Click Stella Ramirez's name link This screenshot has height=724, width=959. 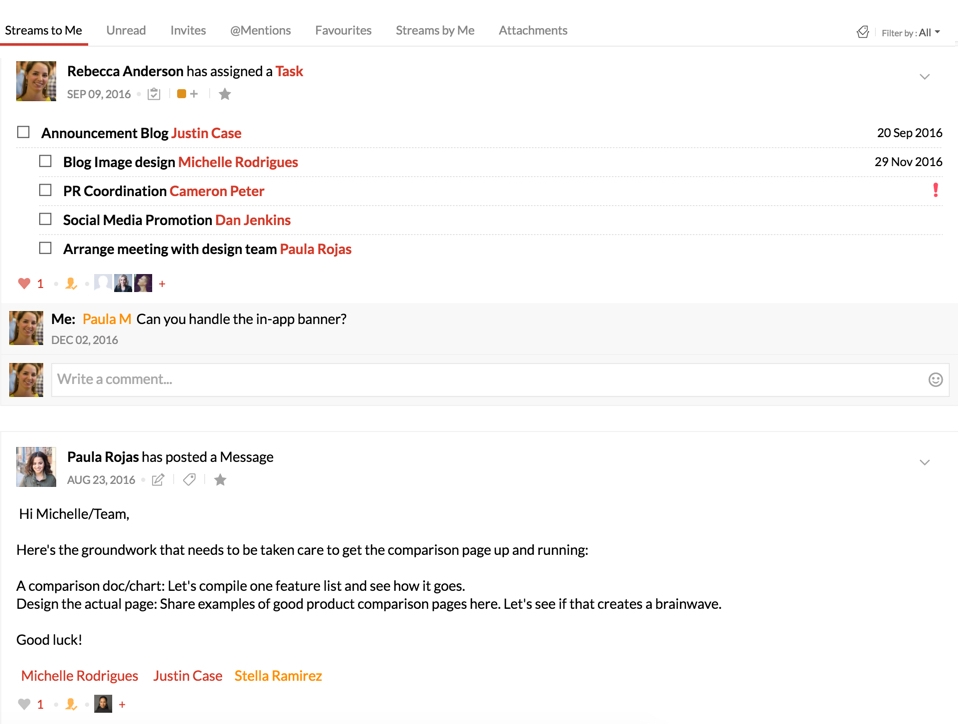(x=278, y=676)
